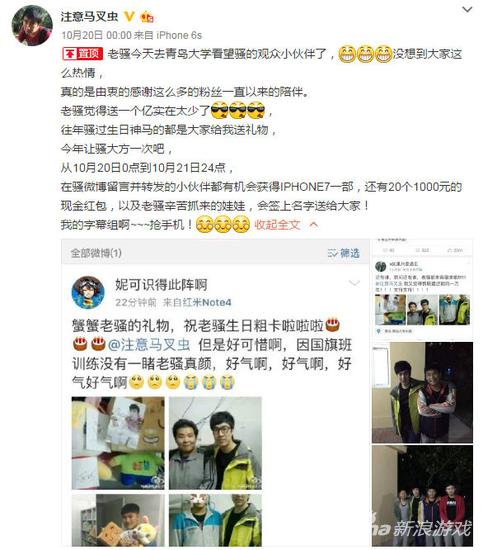Click the membership badge icon beside username
Image resolution: width=483 pixels, height=550 pixels.
click(147, 17)
